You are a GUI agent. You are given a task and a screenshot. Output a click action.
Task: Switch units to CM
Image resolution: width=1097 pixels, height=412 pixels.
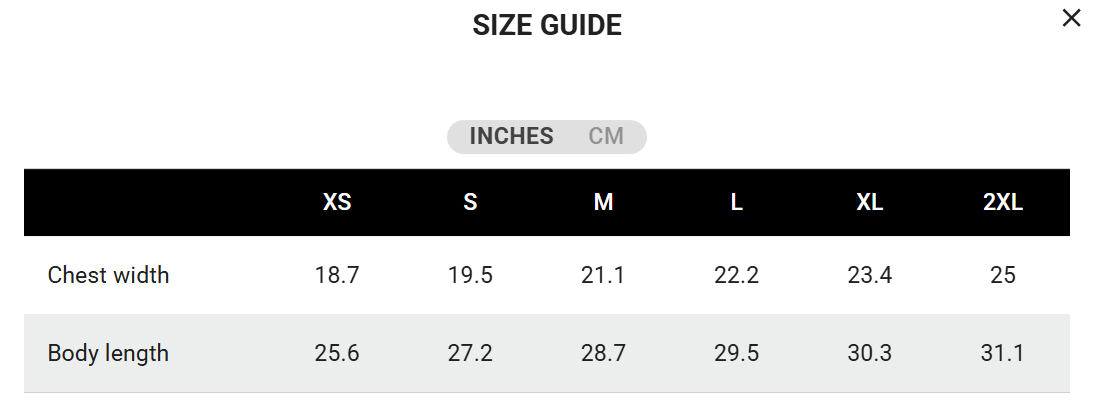coord(606,137)
